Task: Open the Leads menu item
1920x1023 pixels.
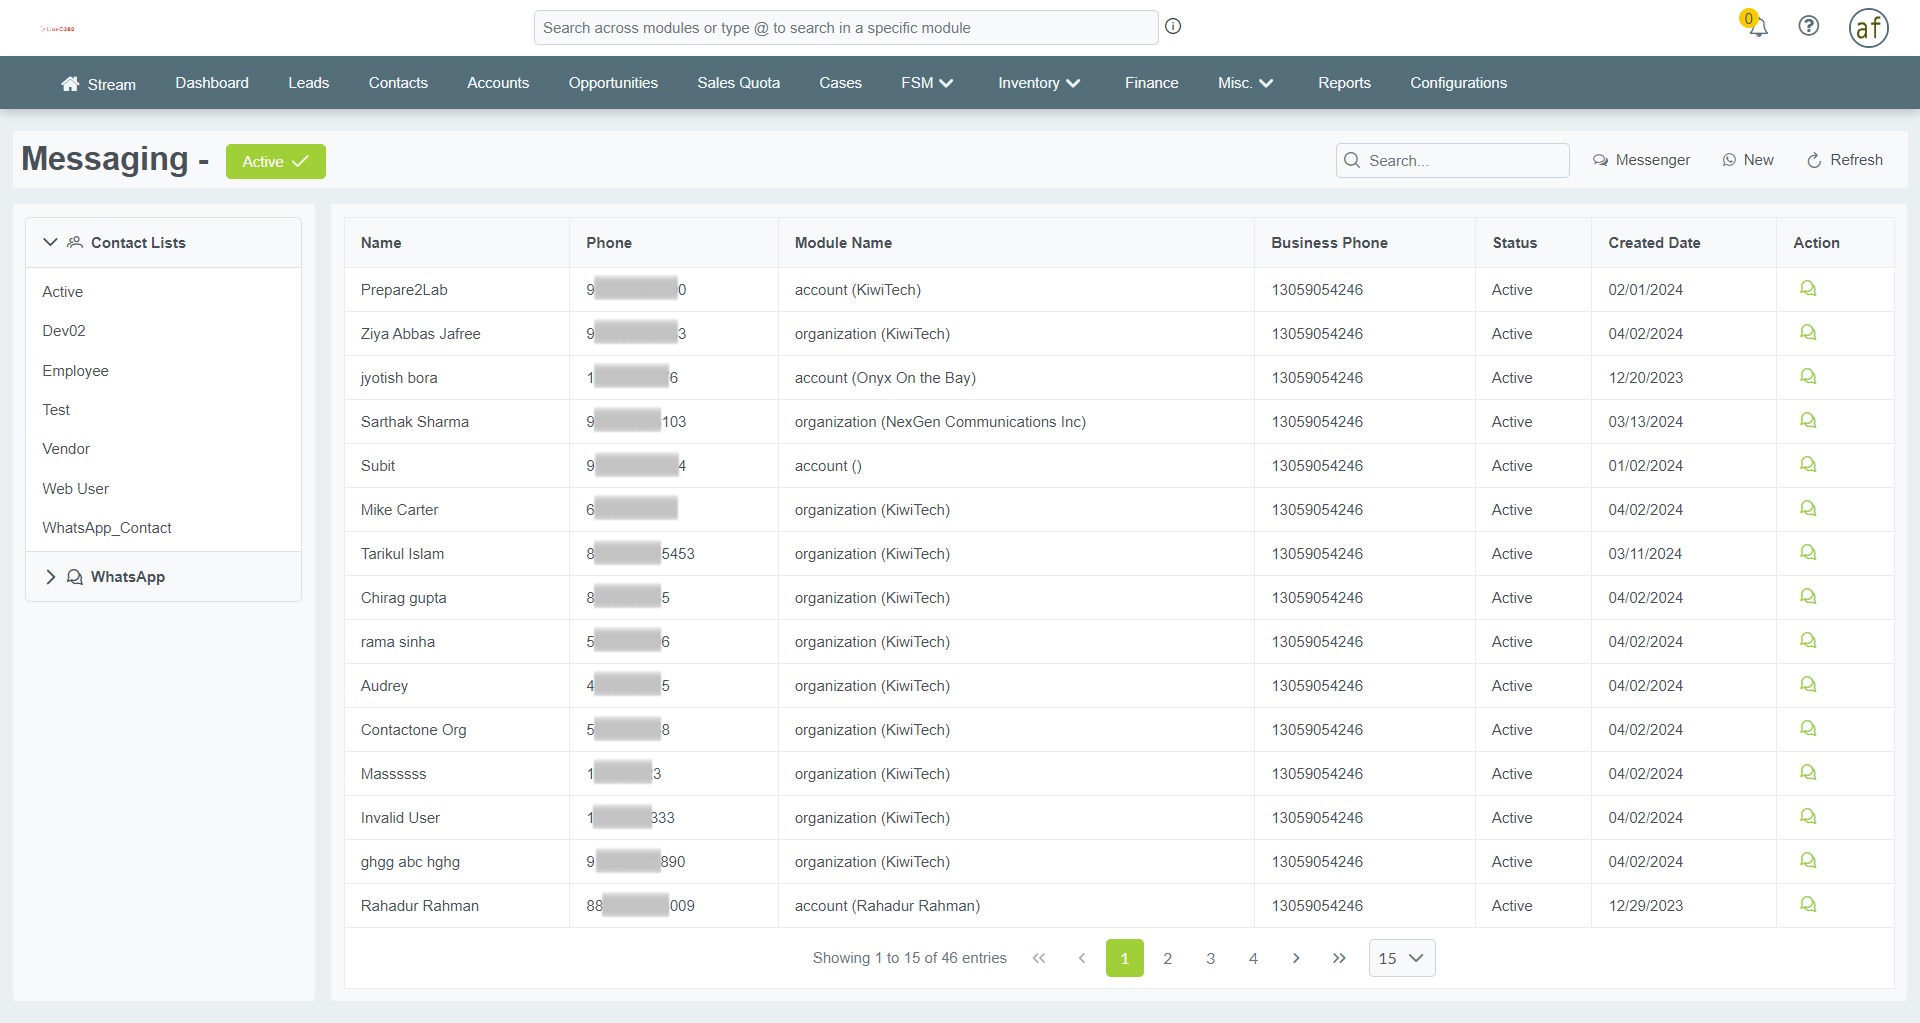Action: pyautogui.click(x=308, y=83)
